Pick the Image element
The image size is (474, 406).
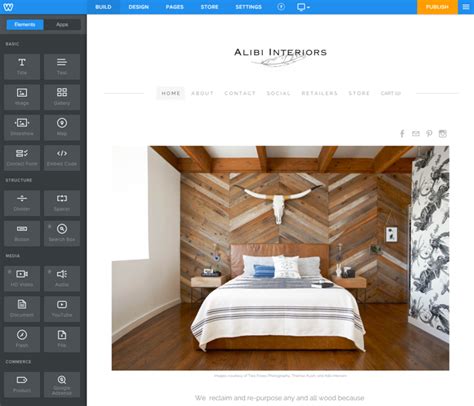[x=22, y=97]
